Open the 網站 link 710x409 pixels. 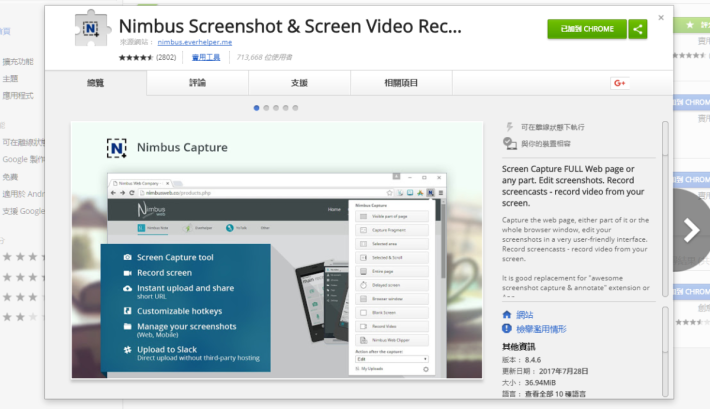coord(525,315)
